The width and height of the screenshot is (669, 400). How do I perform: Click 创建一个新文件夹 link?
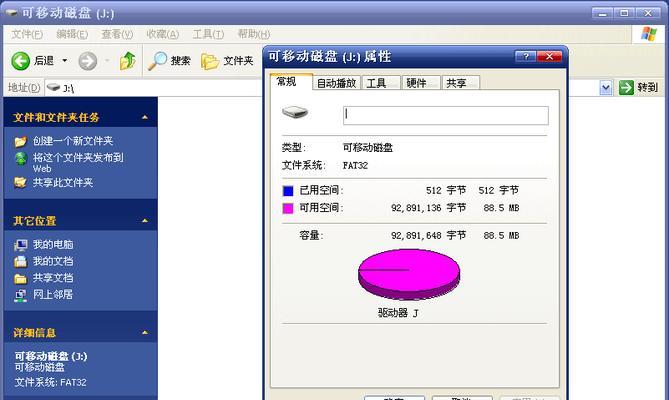point(73,141)
